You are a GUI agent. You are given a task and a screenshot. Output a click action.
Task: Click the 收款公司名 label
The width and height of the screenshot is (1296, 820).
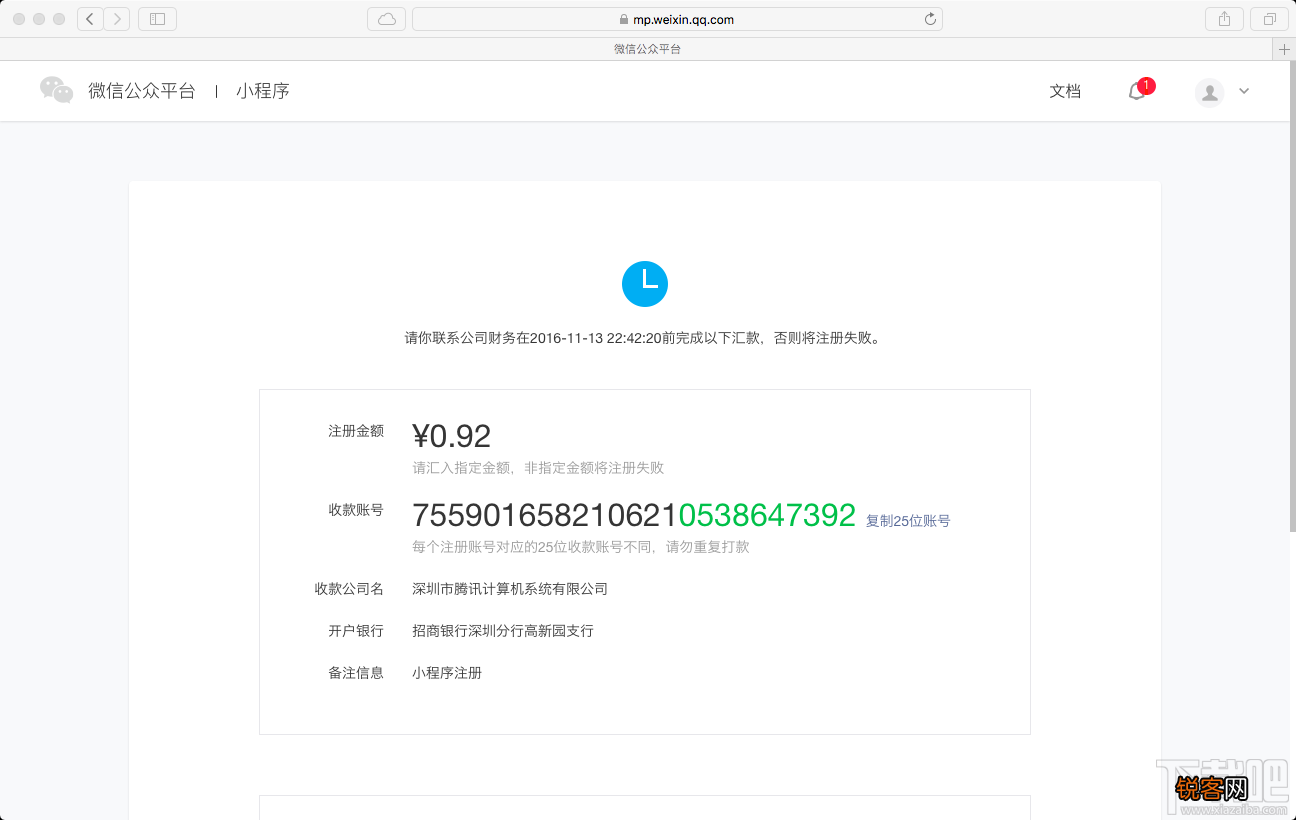349,589
